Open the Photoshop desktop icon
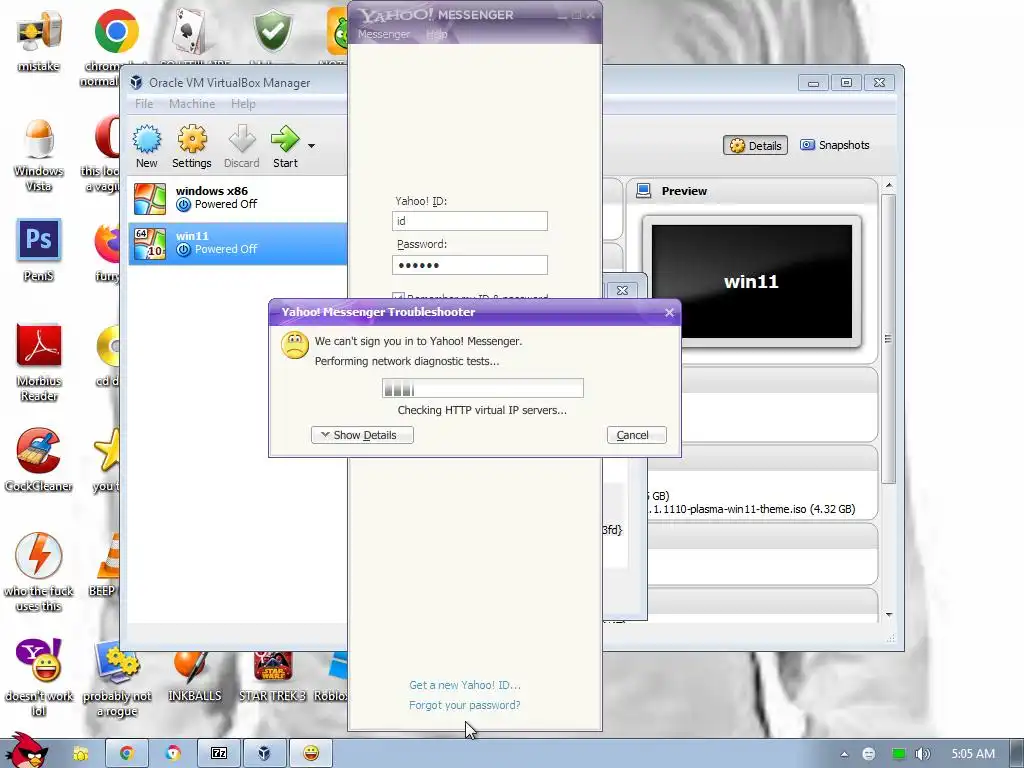This screenshot has height=768, width=1024. pyautogui.click(x=39, y=240)
